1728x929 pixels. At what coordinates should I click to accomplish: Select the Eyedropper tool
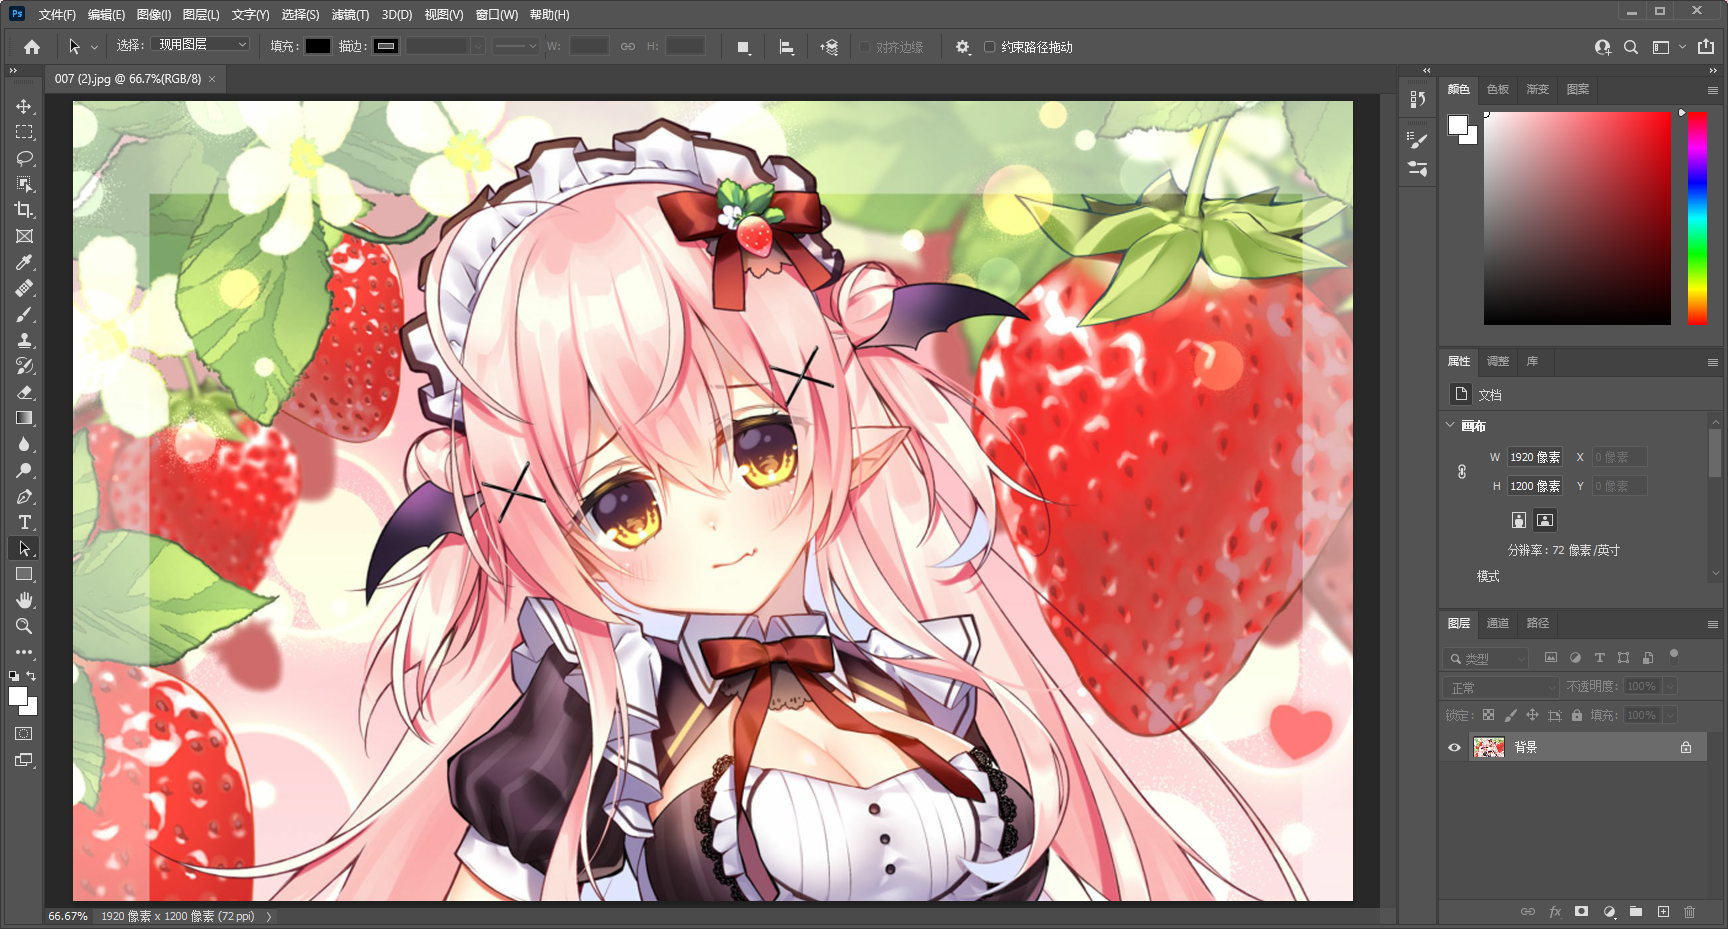24,262
